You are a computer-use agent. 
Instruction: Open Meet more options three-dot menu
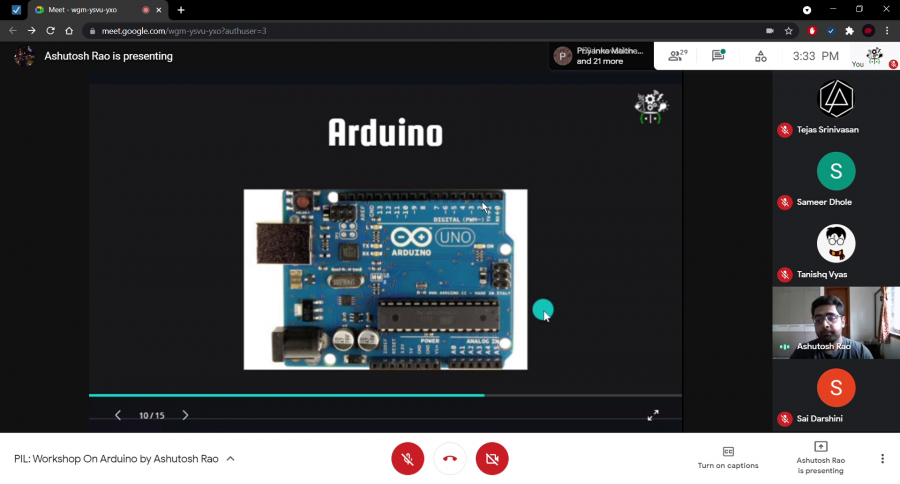pyautogui.click(x=882, y=459)
